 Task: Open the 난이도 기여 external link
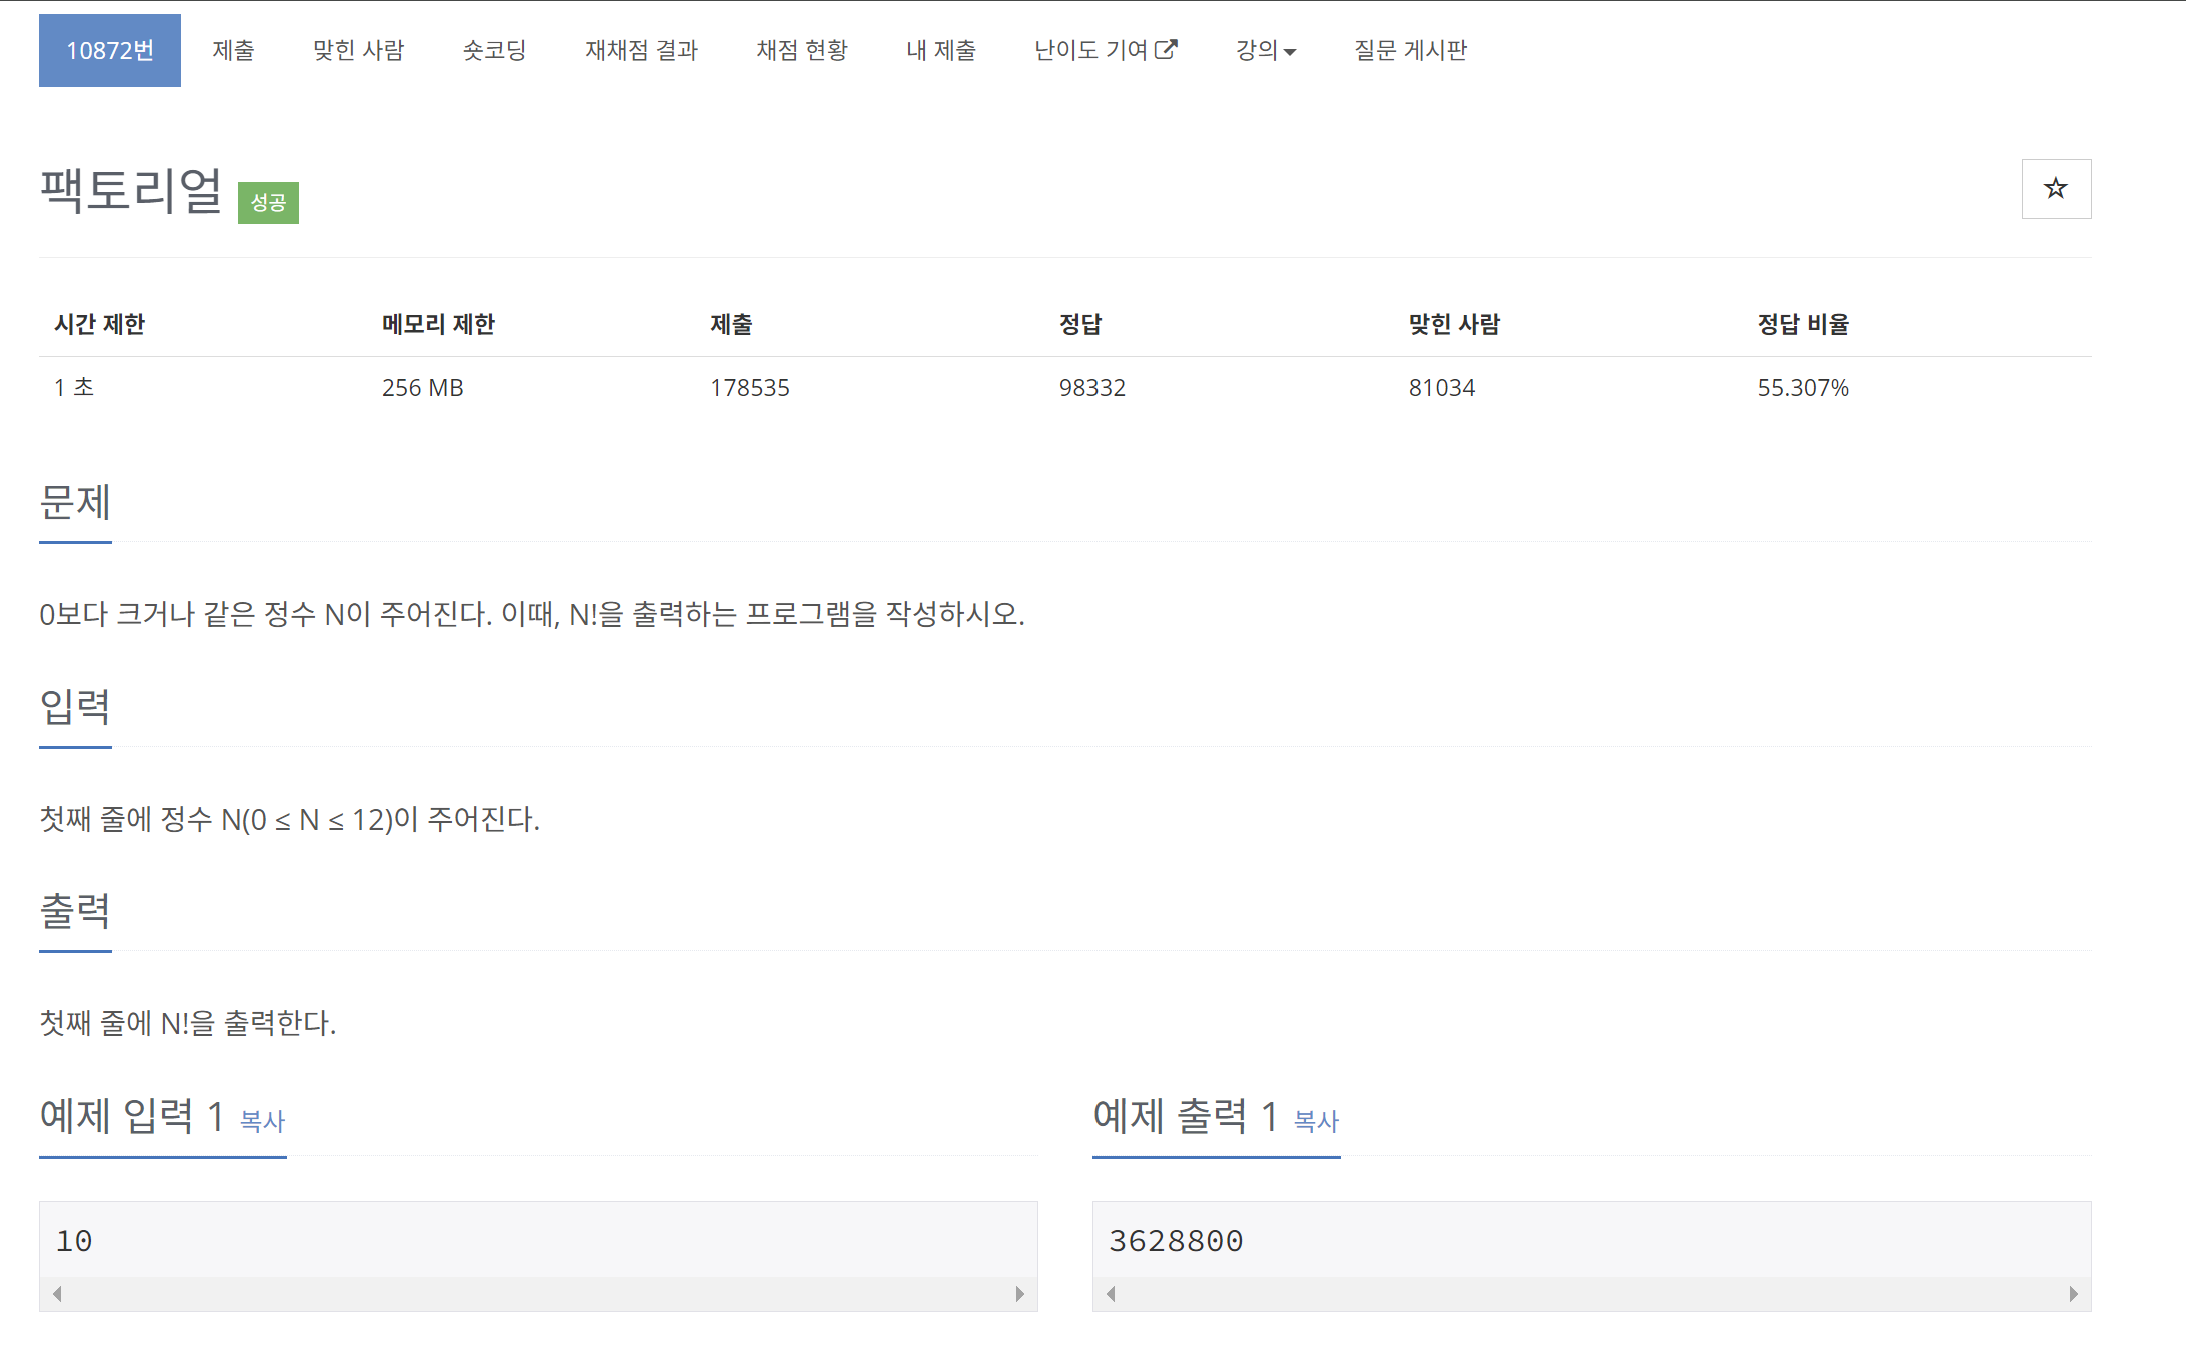(x=1105, y=50)
